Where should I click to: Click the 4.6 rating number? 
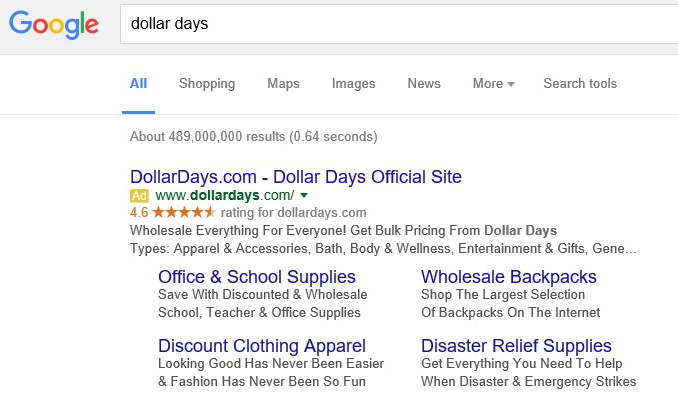(x=139, y=213)
